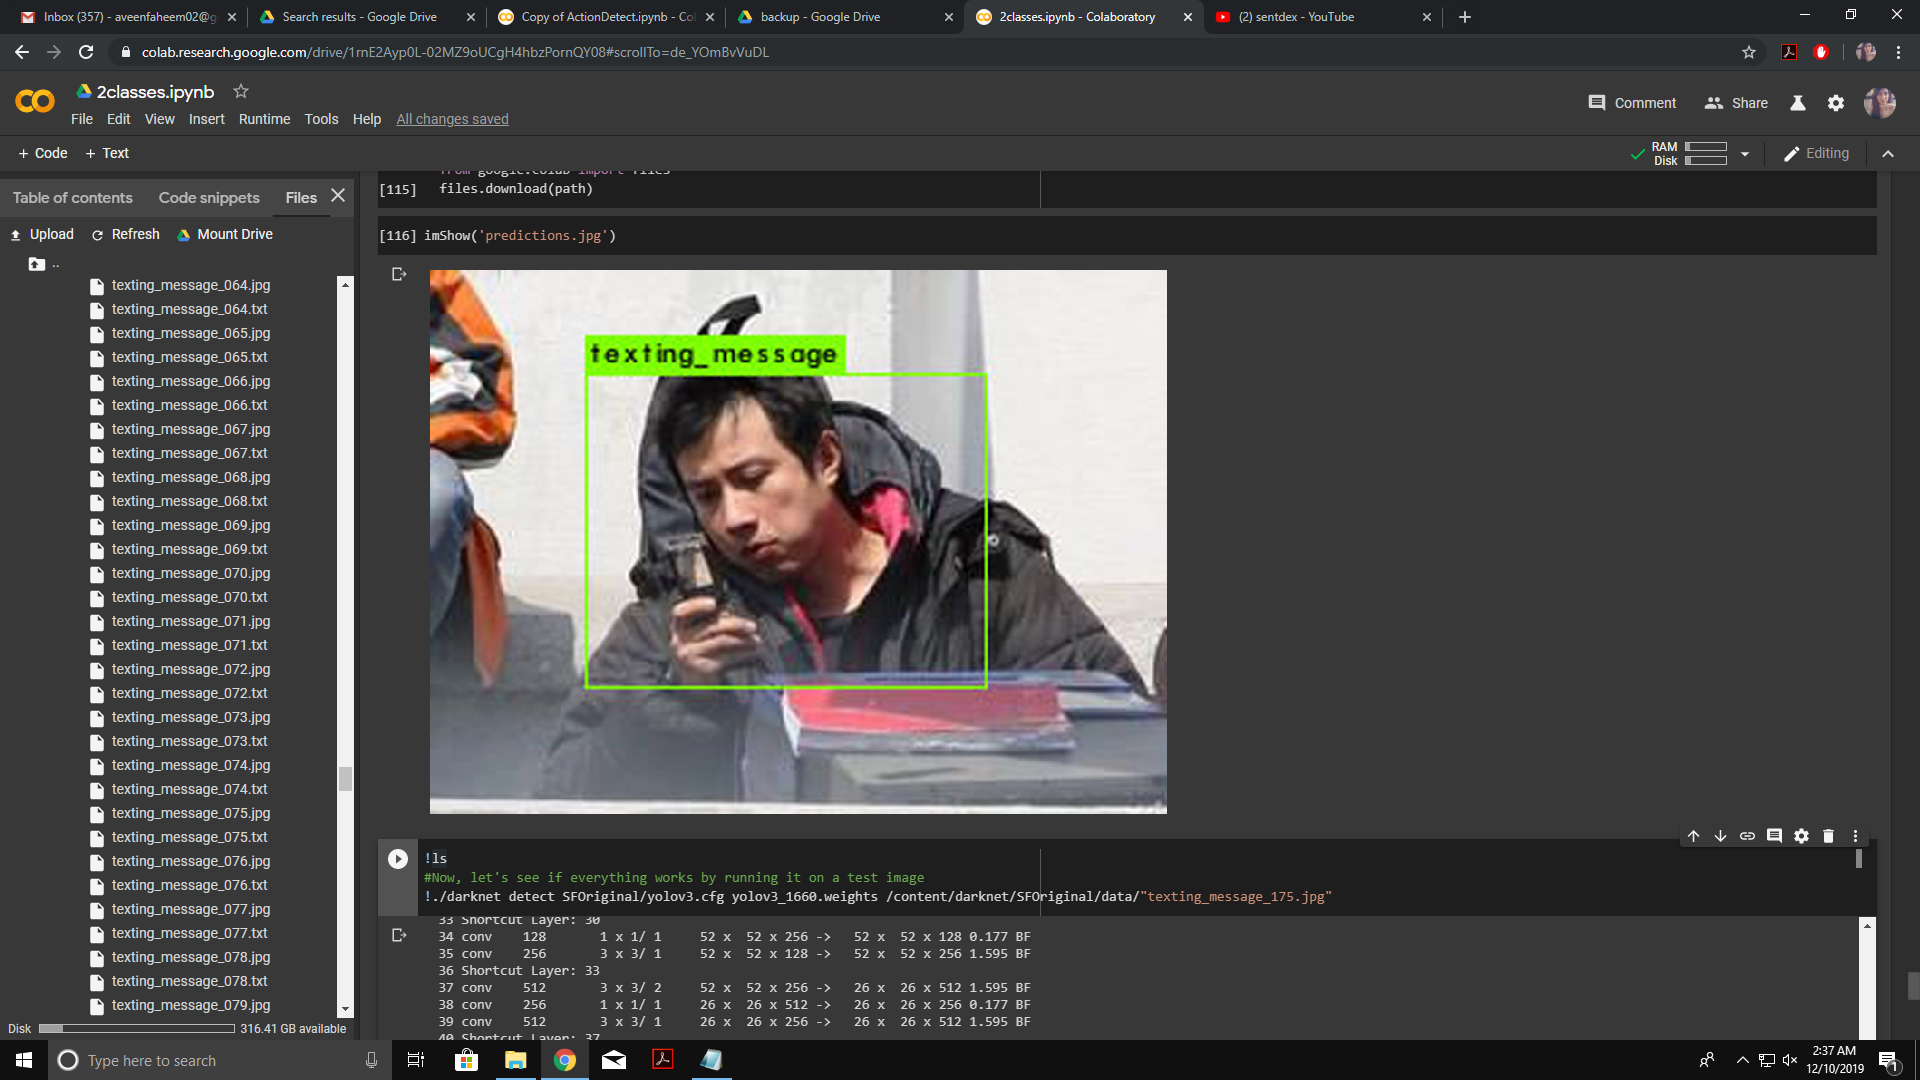Go up to parent folder icon
This screenshot has height=1080, width=1920.
pyautogui.click(x=37, y=264)
